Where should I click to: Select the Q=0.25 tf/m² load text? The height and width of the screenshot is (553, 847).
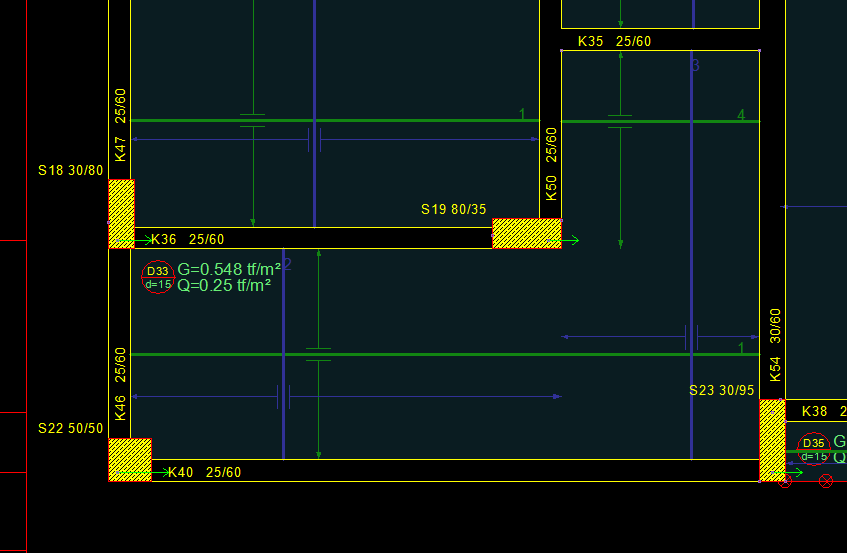coord(225,286)
